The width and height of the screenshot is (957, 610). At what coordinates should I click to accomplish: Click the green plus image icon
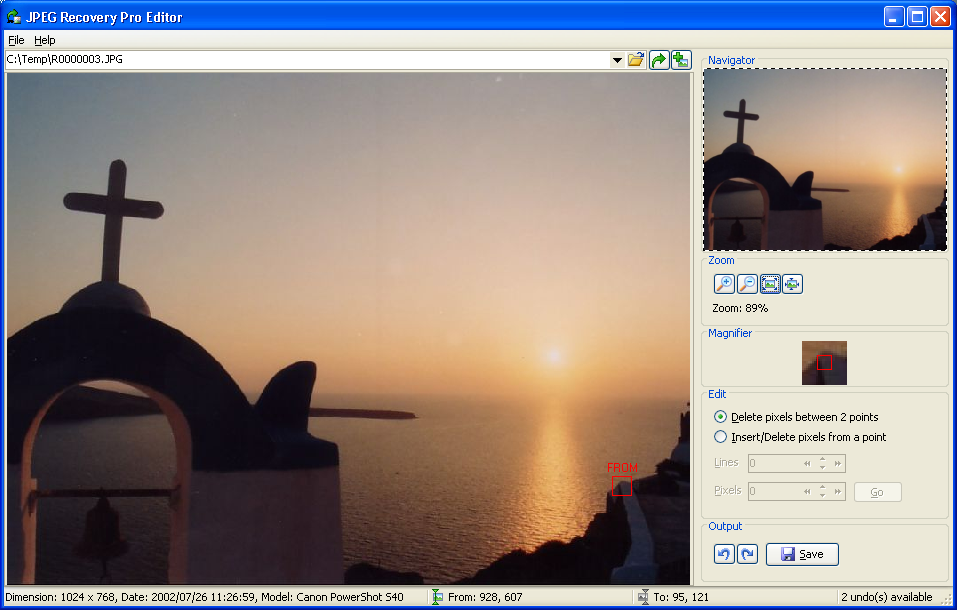pyautogui.click(x=681, y=60)
